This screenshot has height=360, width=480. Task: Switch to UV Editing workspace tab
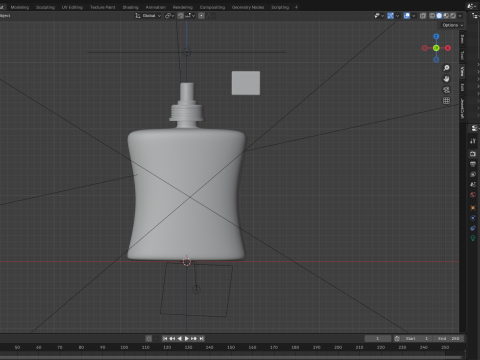tap(72, 7)
